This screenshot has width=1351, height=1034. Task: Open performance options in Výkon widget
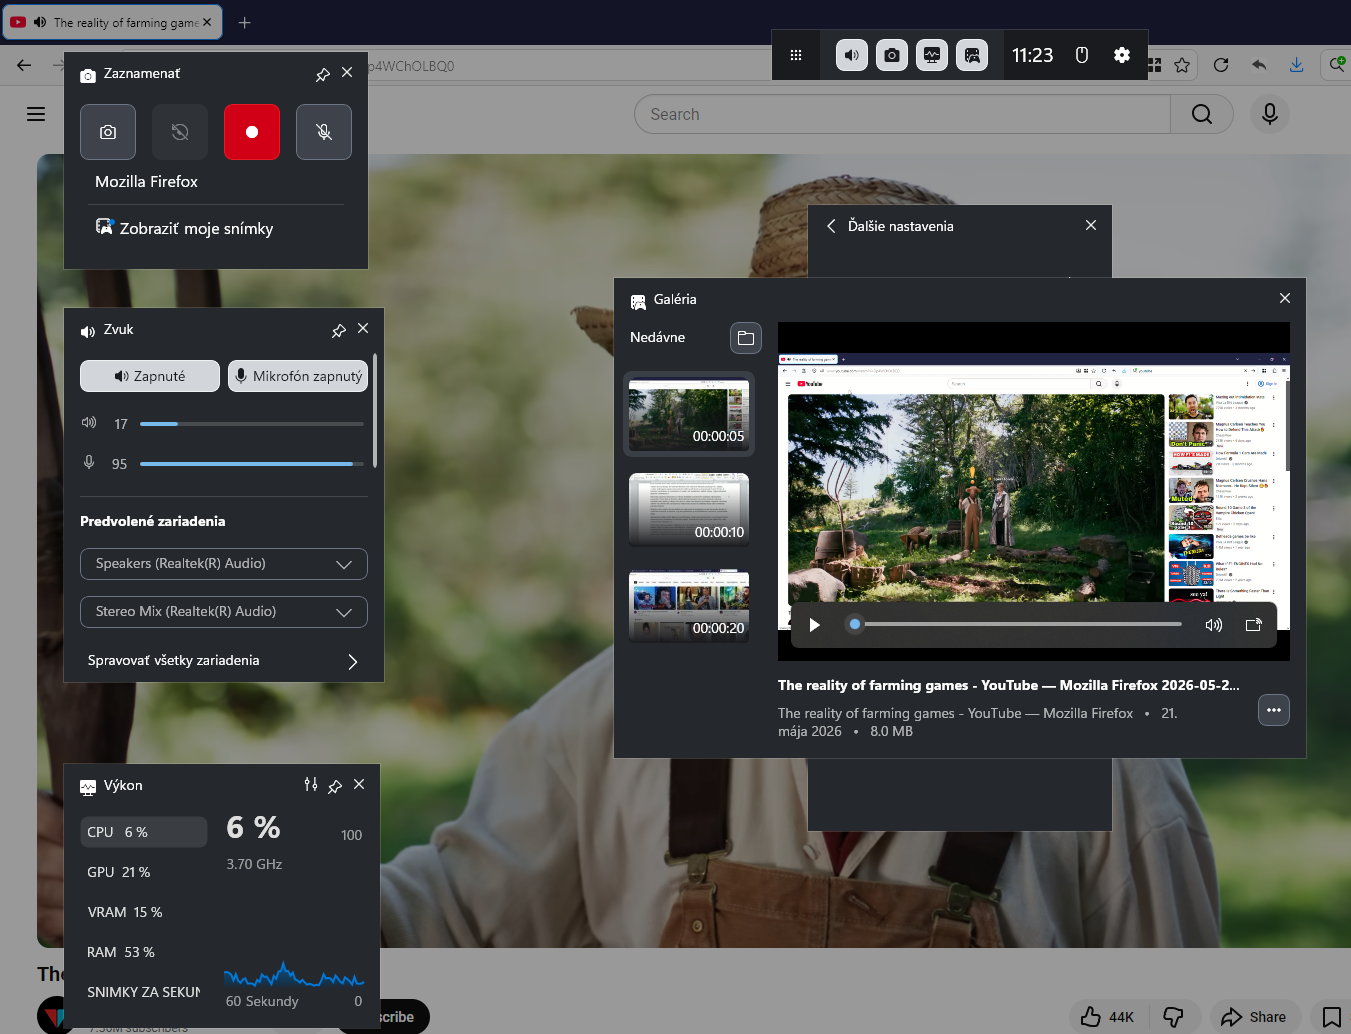point(311,785)
